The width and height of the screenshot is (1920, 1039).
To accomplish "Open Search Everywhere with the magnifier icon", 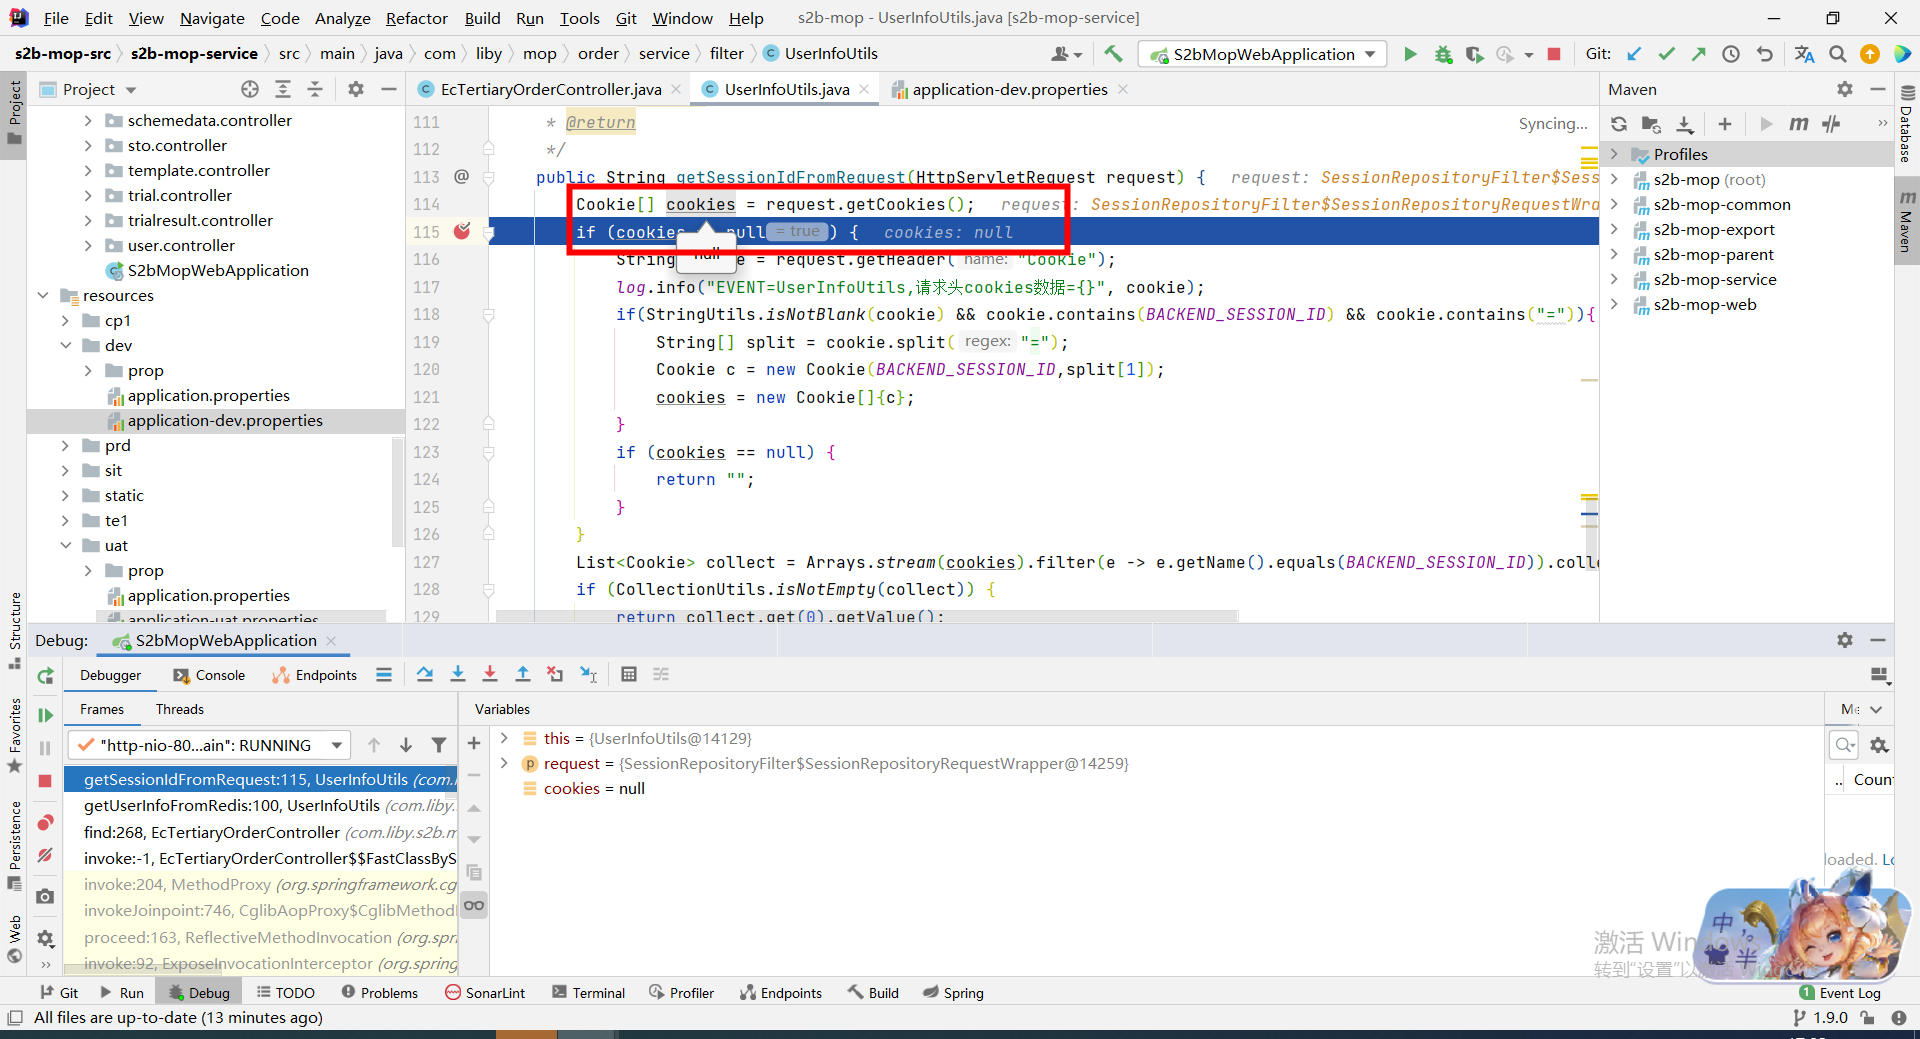I will point(1837,54).
